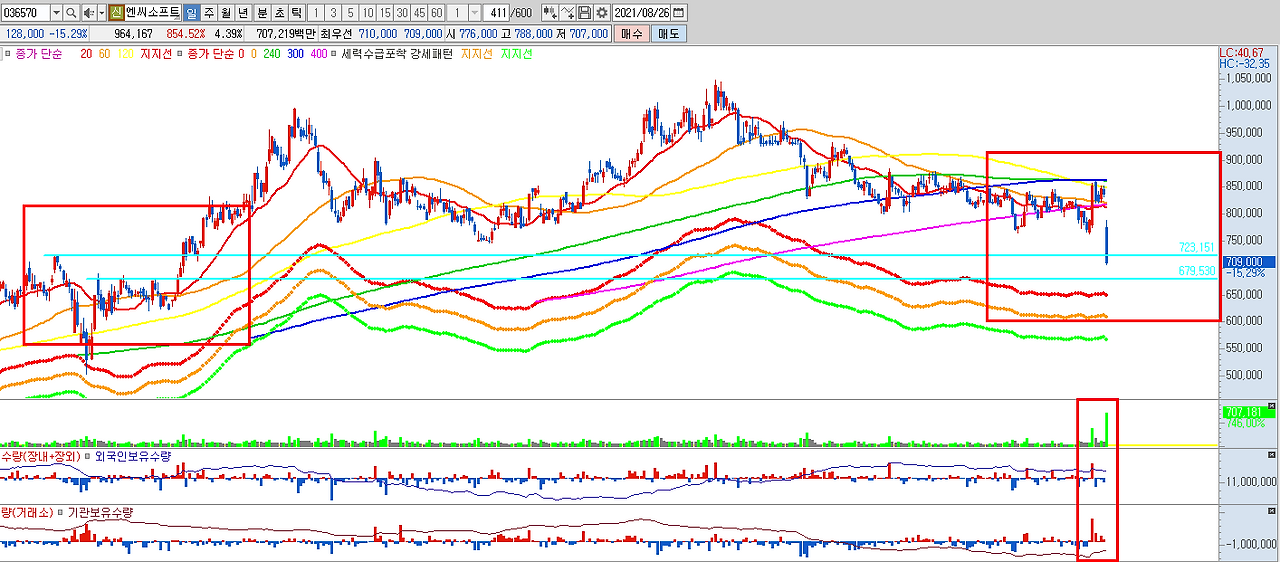1280x562 pixels.
Task: Click the small square before 외국인보유수량
Action: [87, 456]
